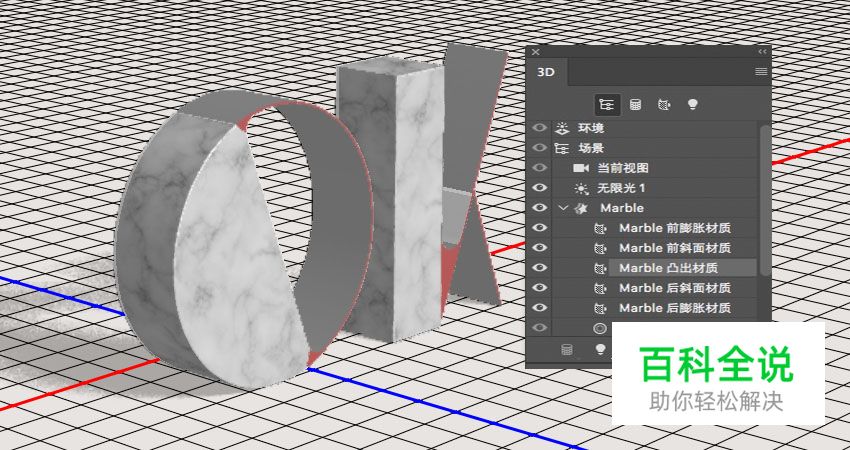The height and width of the screenshot is (450, 850).
Task: Click material icon beside Marble 后膨胀材质
Action: (x=600, y=308)
